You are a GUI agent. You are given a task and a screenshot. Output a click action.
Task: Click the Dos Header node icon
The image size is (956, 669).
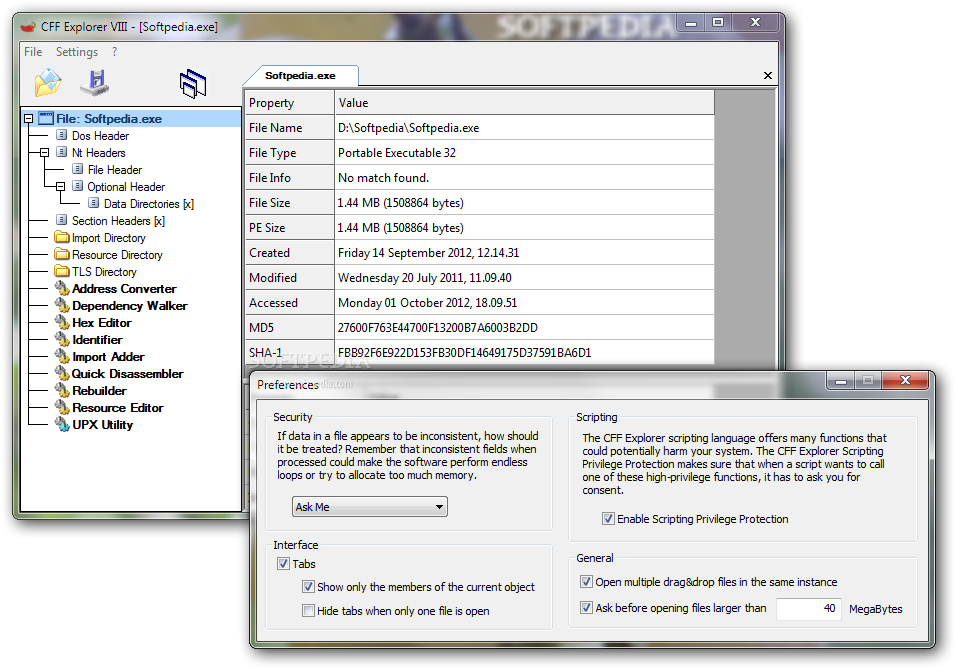[x=62, y=135]
